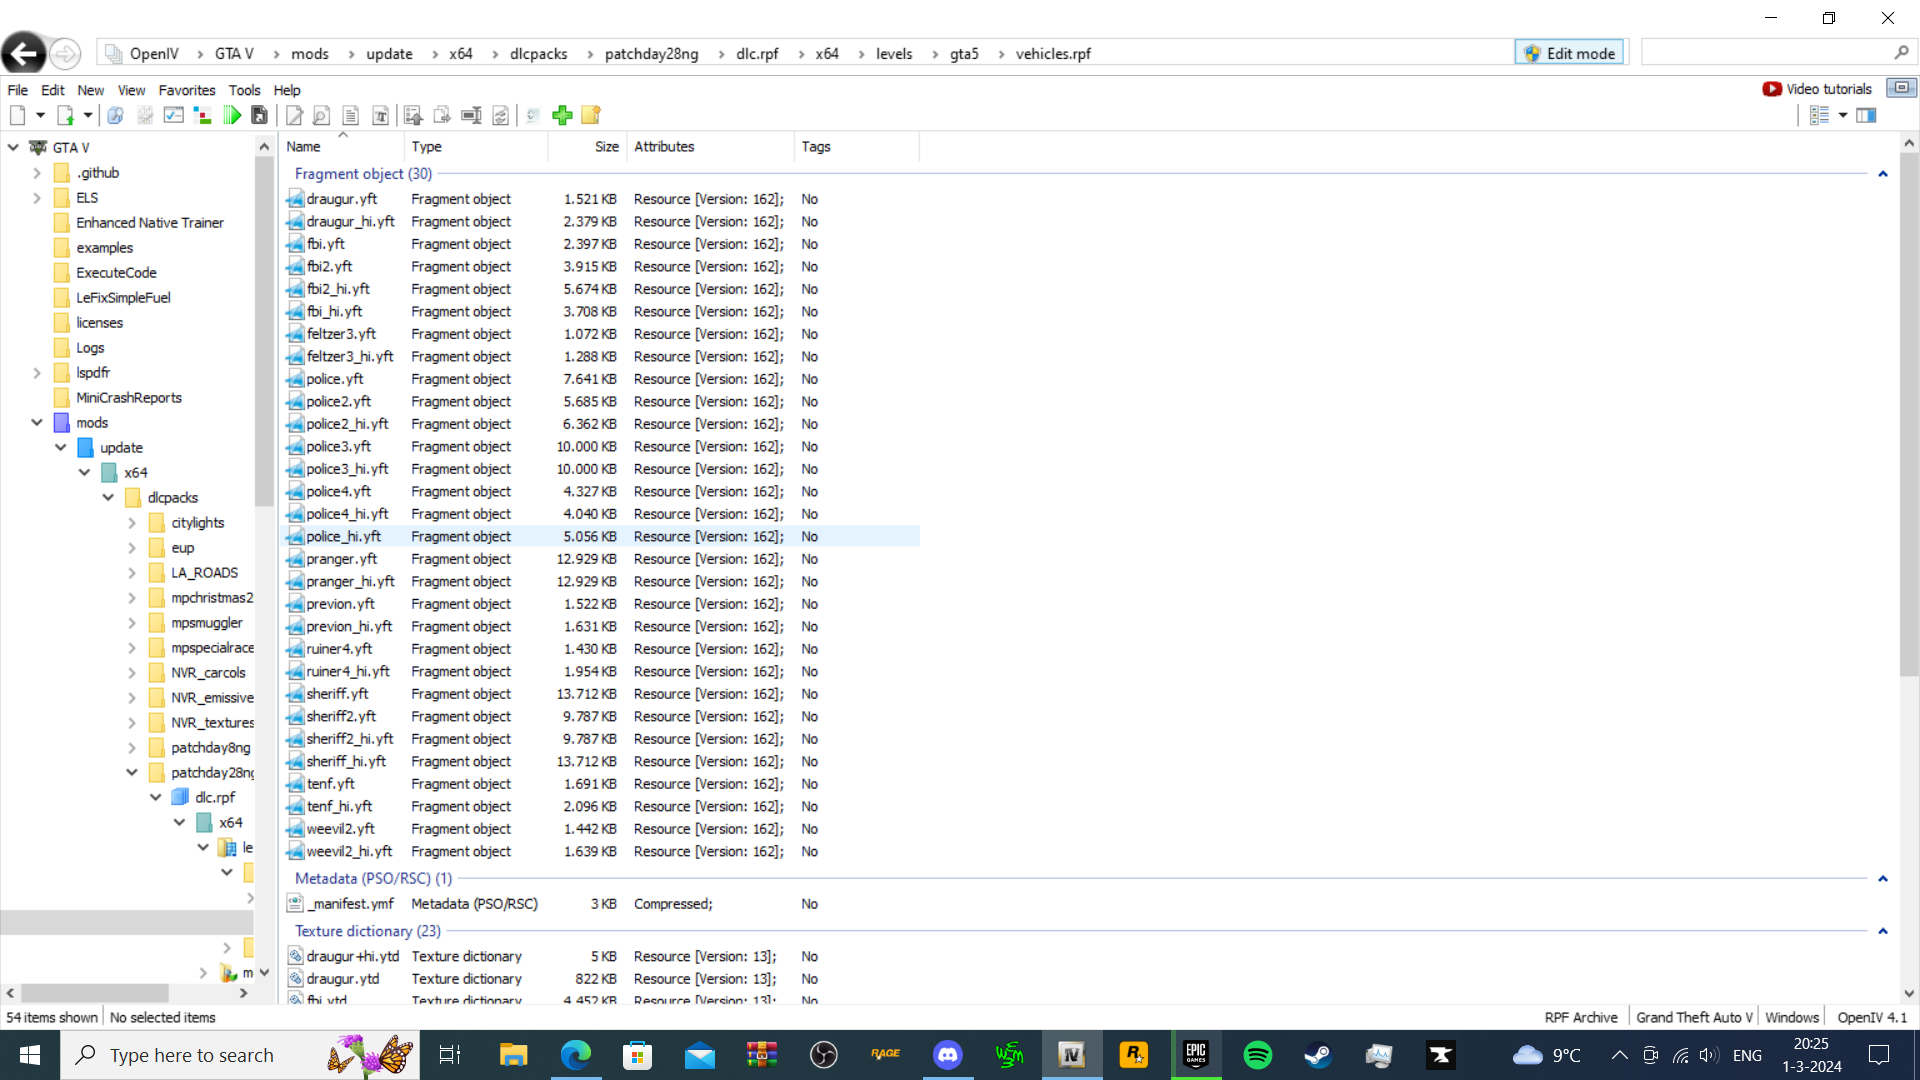The width and height of the screenshot is (1920, 1080).
Task: Collapse the Fragment object group
Action: [x=1883, y=174]
